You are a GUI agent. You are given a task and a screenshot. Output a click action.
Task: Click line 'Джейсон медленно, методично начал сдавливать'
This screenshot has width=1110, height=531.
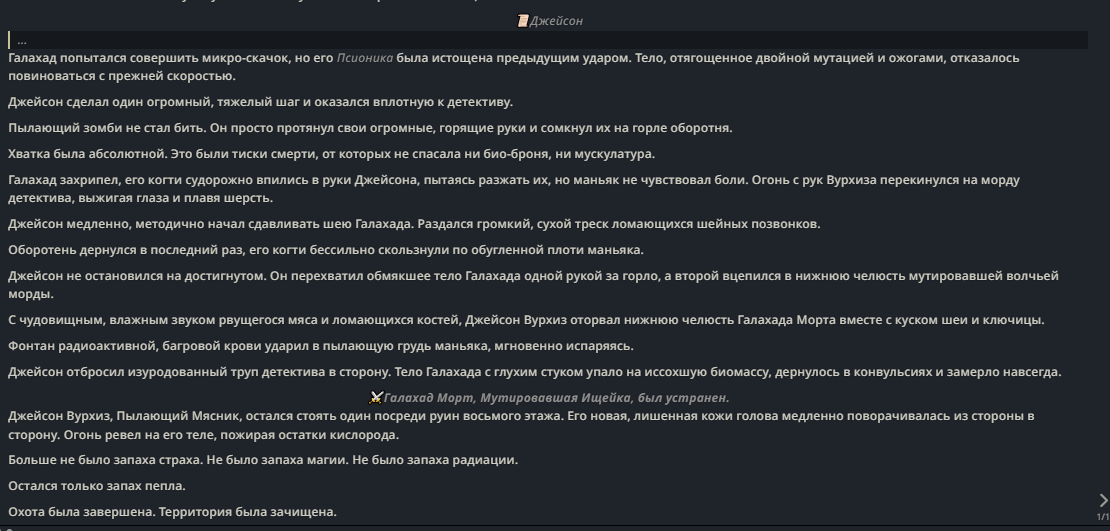tap(414, 224)
